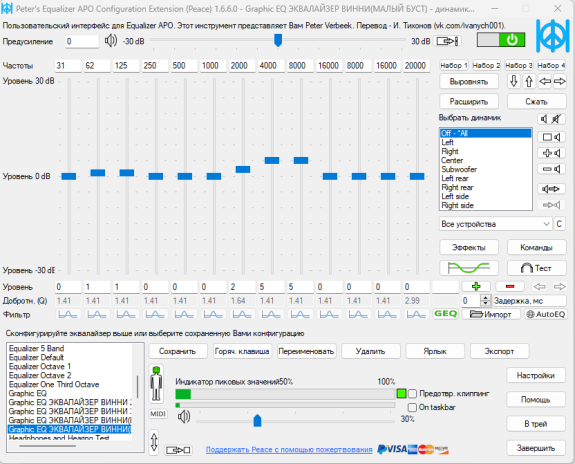Shift frequencies left with left arrow button
575x464 pixels.
pyautogui.click(x=545, y=81)
